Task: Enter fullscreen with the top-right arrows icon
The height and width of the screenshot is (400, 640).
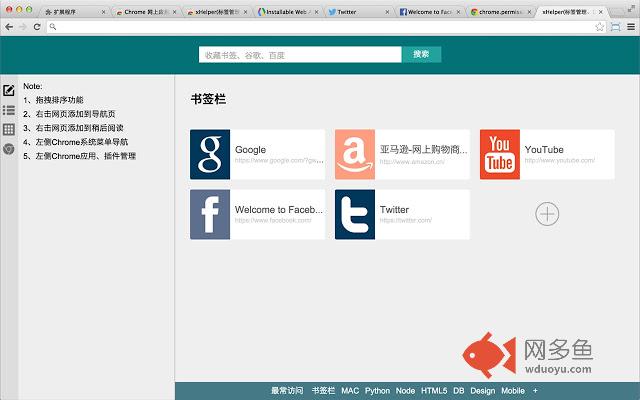Action: coord(632,9)
